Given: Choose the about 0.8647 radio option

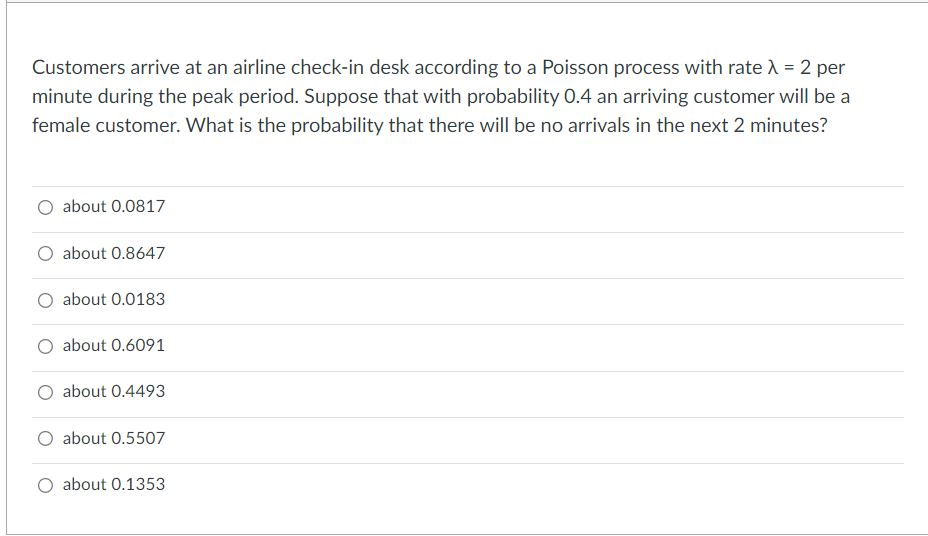Looking at the screenshot, I should [46, 254].
